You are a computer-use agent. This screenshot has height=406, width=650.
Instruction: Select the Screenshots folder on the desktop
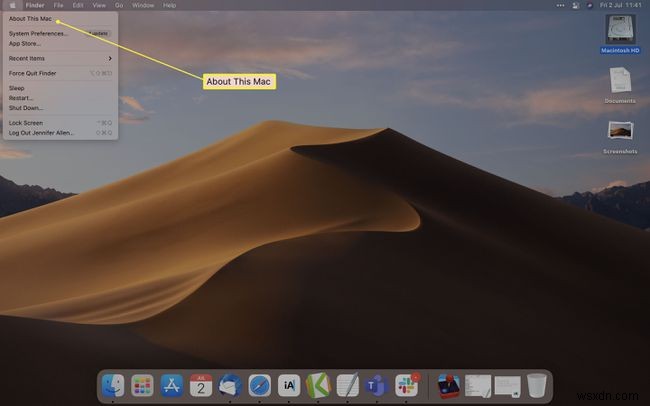[620, 132]
